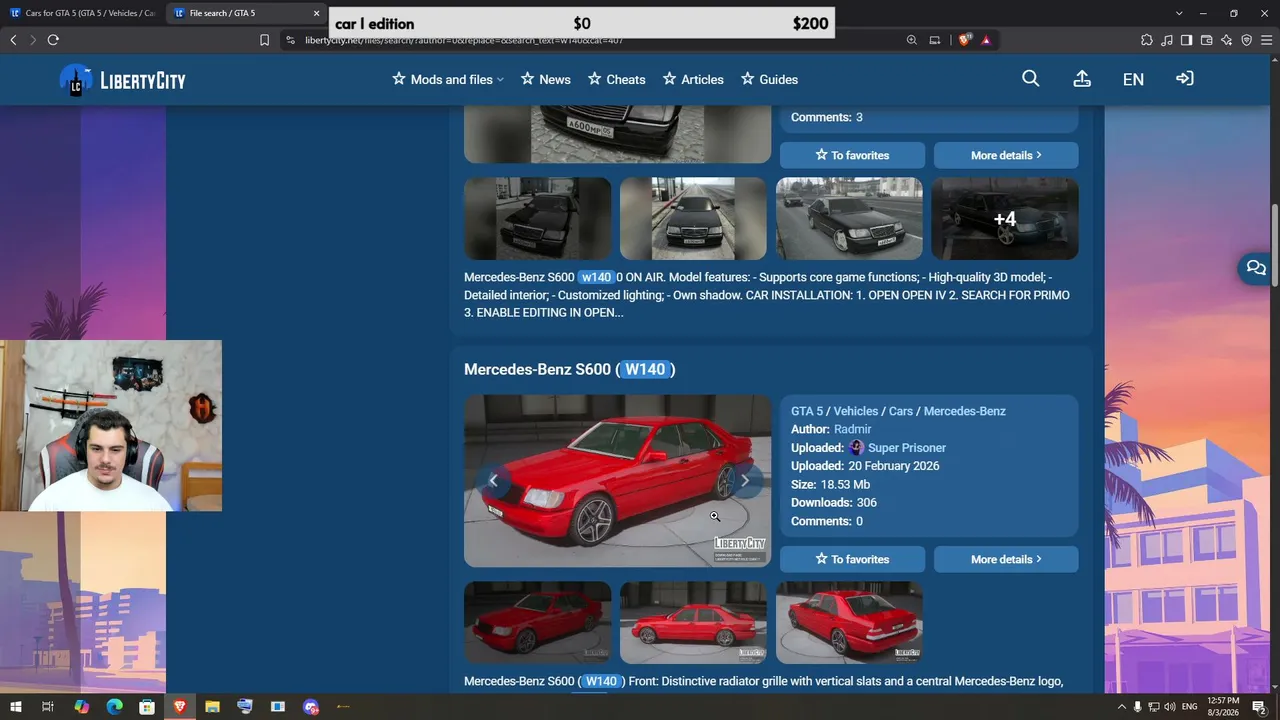This screenshot has width=1280, height=720.
Task: Open the taskbar clock showing 12:57 PM
Action: (x=1223, y=707)
